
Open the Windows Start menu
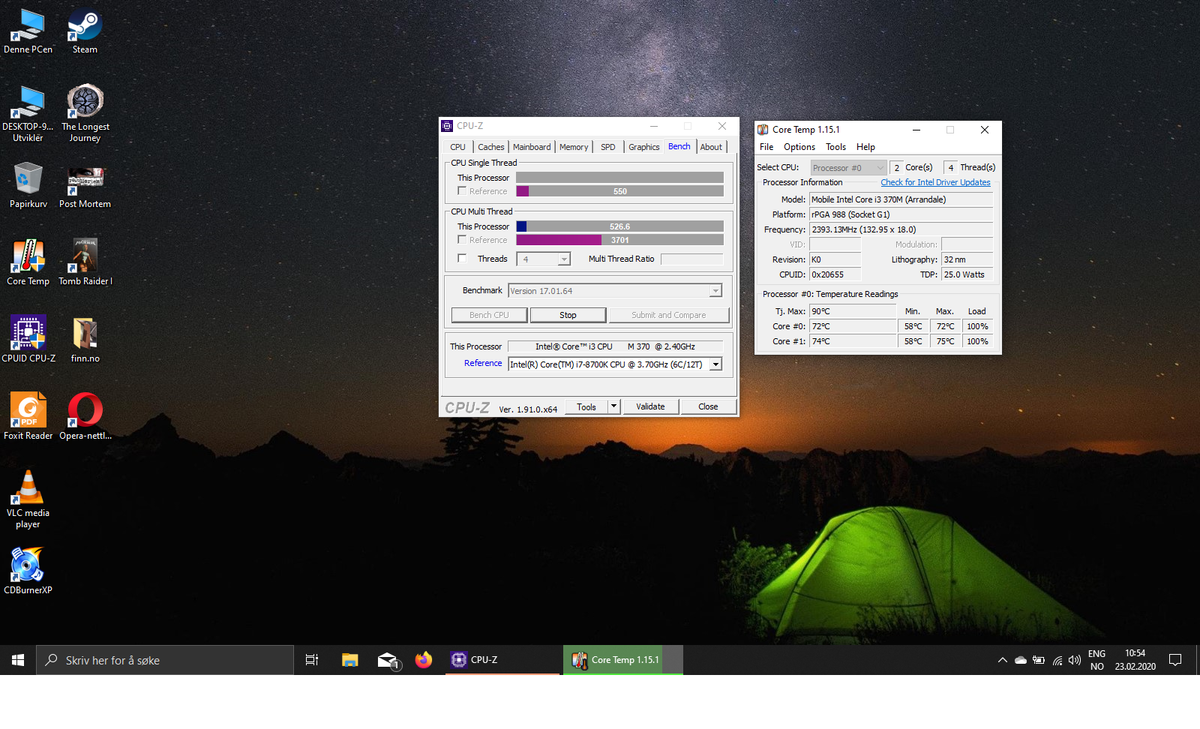18,660
